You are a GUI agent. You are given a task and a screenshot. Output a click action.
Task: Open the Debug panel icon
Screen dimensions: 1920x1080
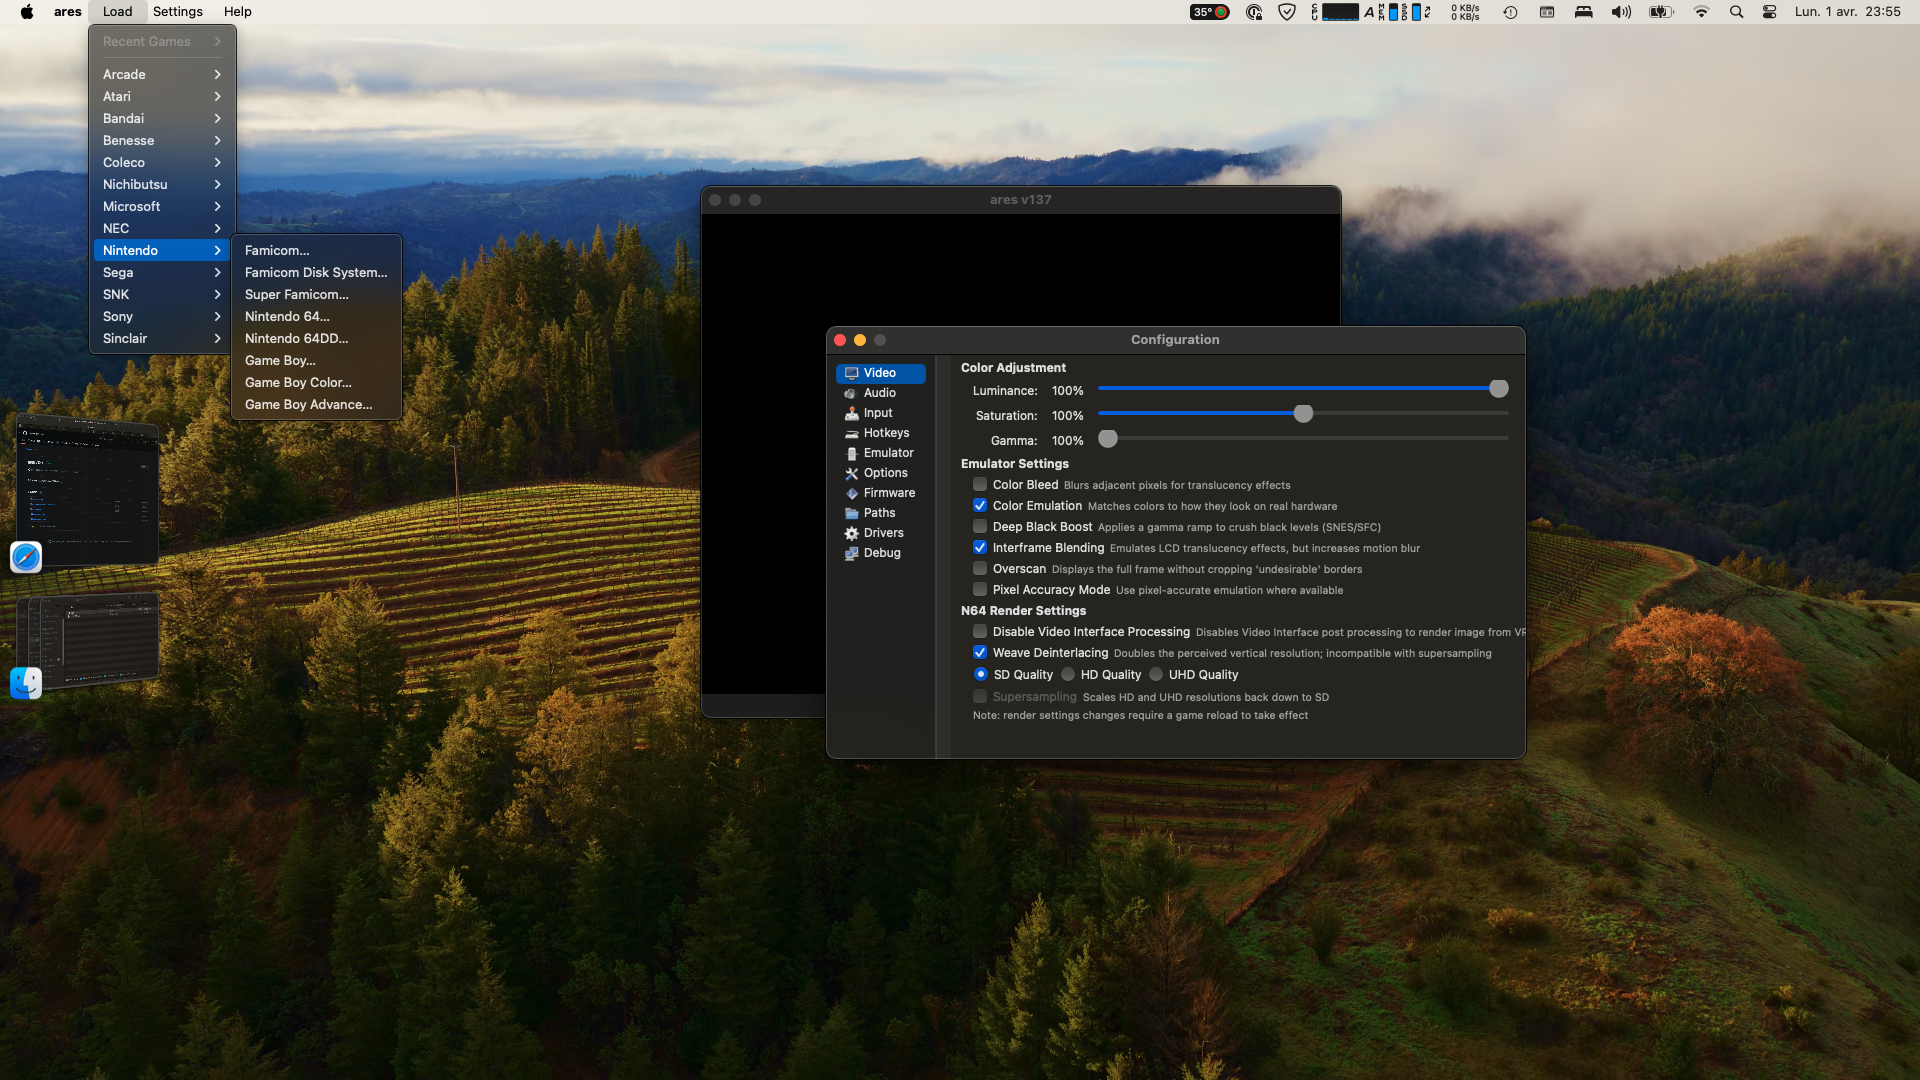pos(851,553)
